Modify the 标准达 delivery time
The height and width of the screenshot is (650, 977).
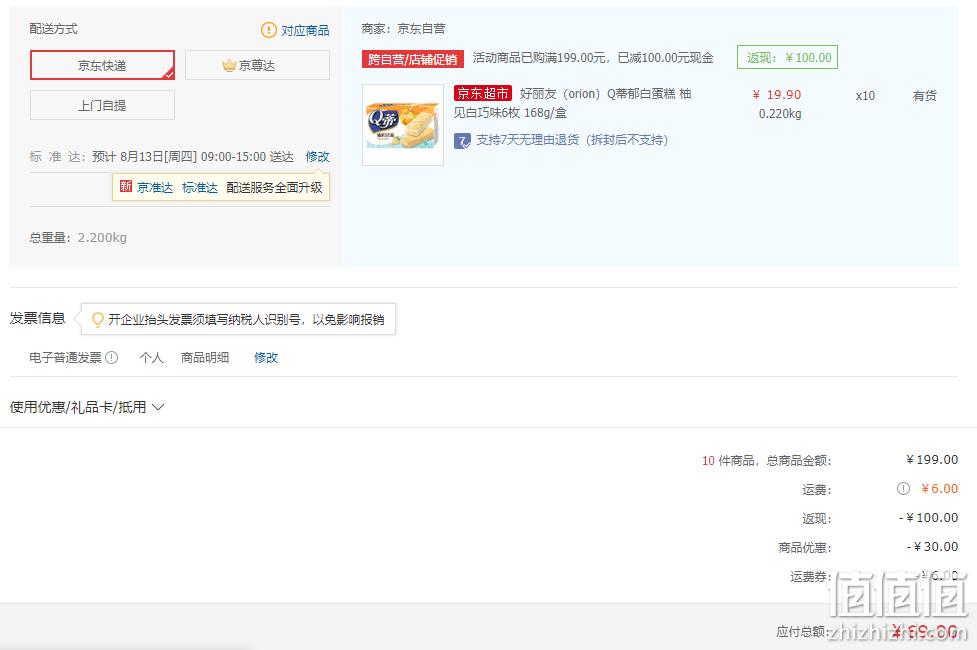(x=317, y=156)
